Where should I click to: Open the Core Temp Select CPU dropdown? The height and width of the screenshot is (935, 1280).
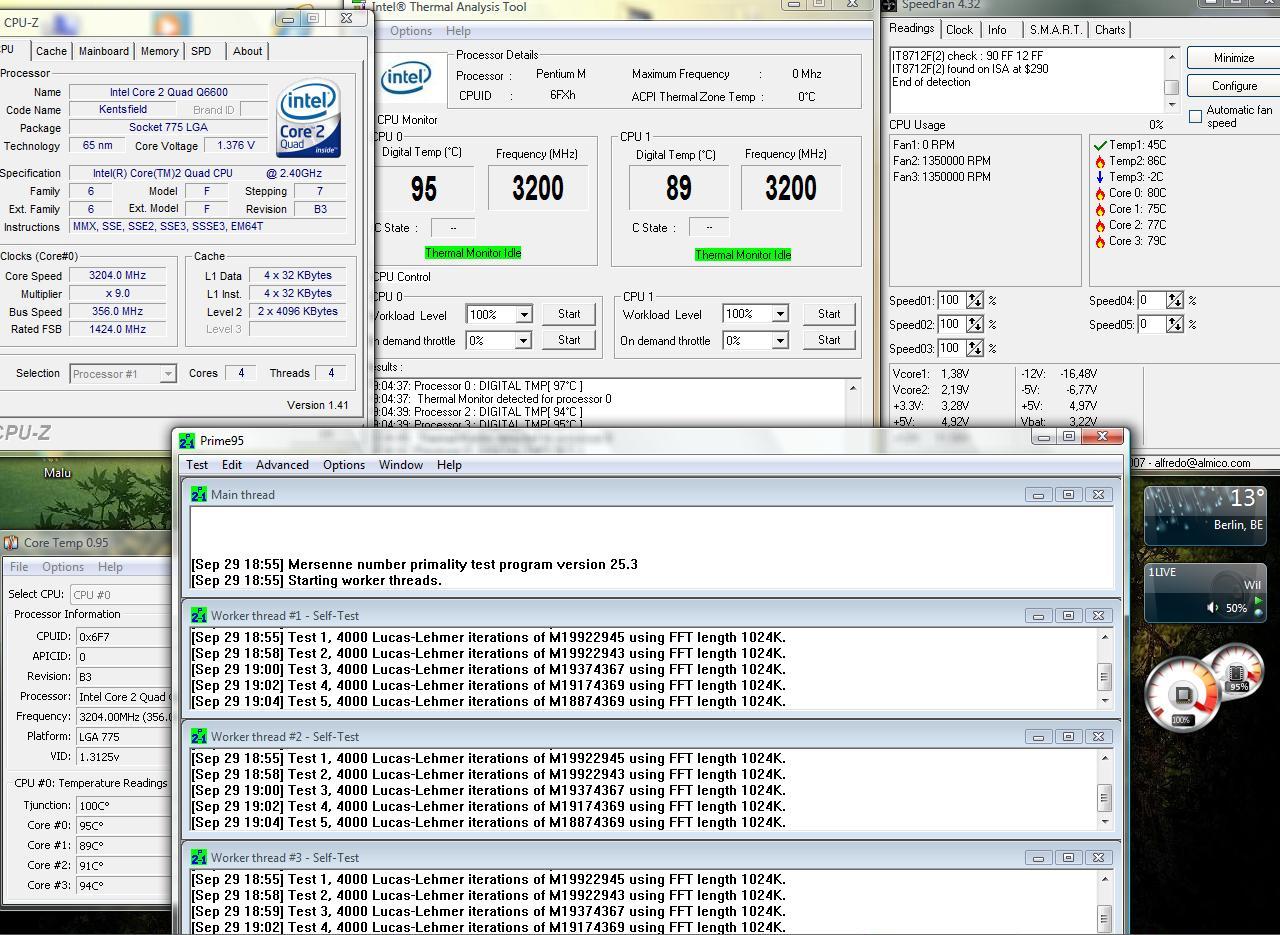(120, 594)
